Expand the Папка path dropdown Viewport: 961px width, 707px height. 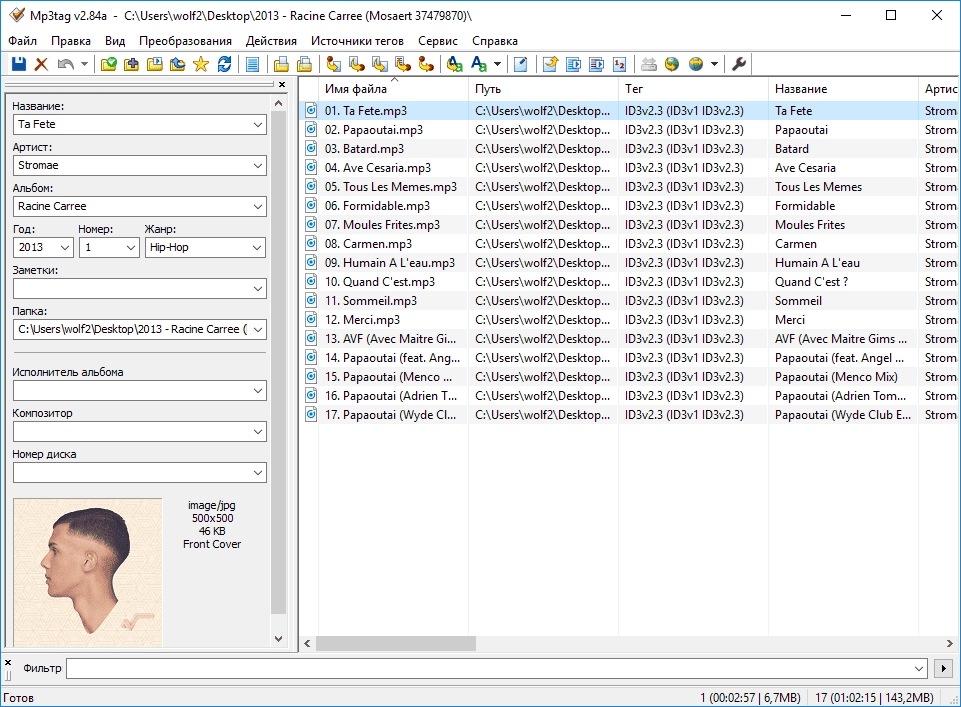point(258,330)
